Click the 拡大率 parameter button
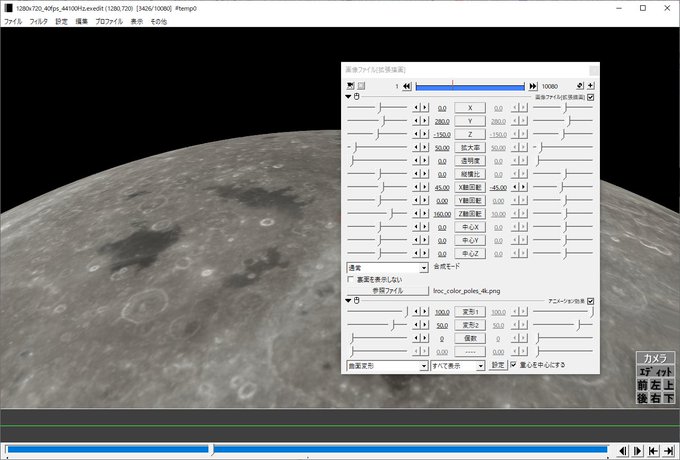This screenshot has width=680, height=460. 470,148
